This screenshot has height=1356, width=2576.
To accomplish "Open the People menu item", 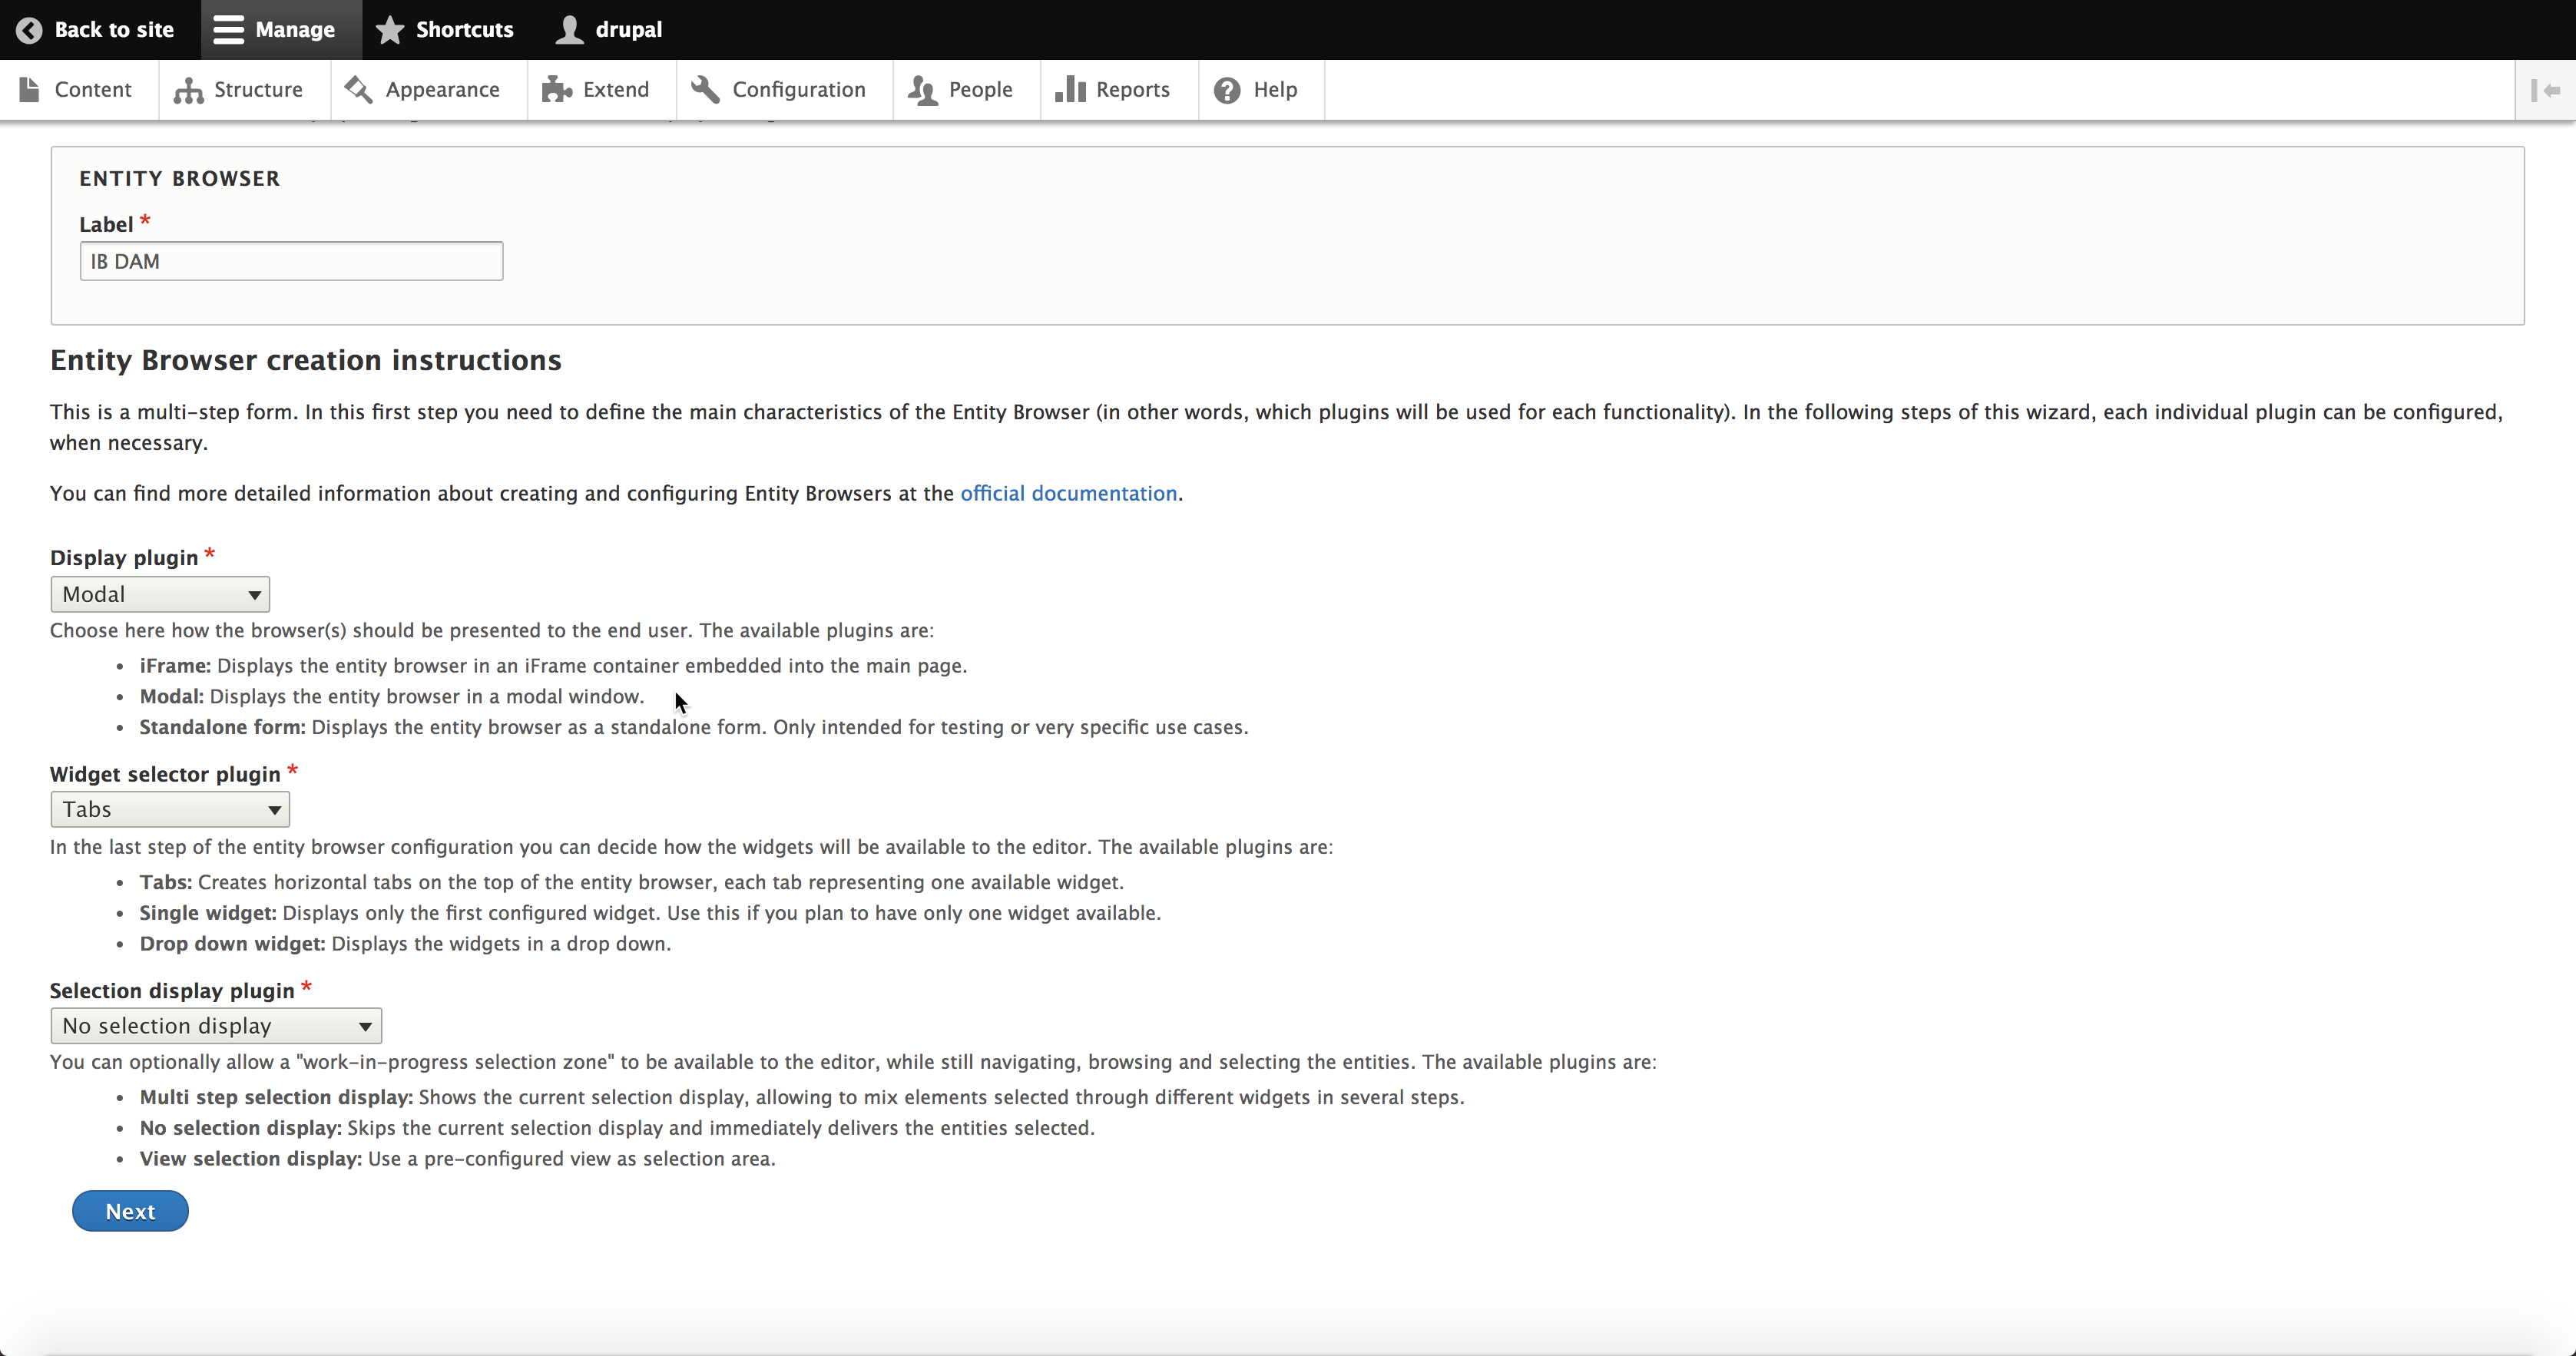I will click(x=980, y=90).
